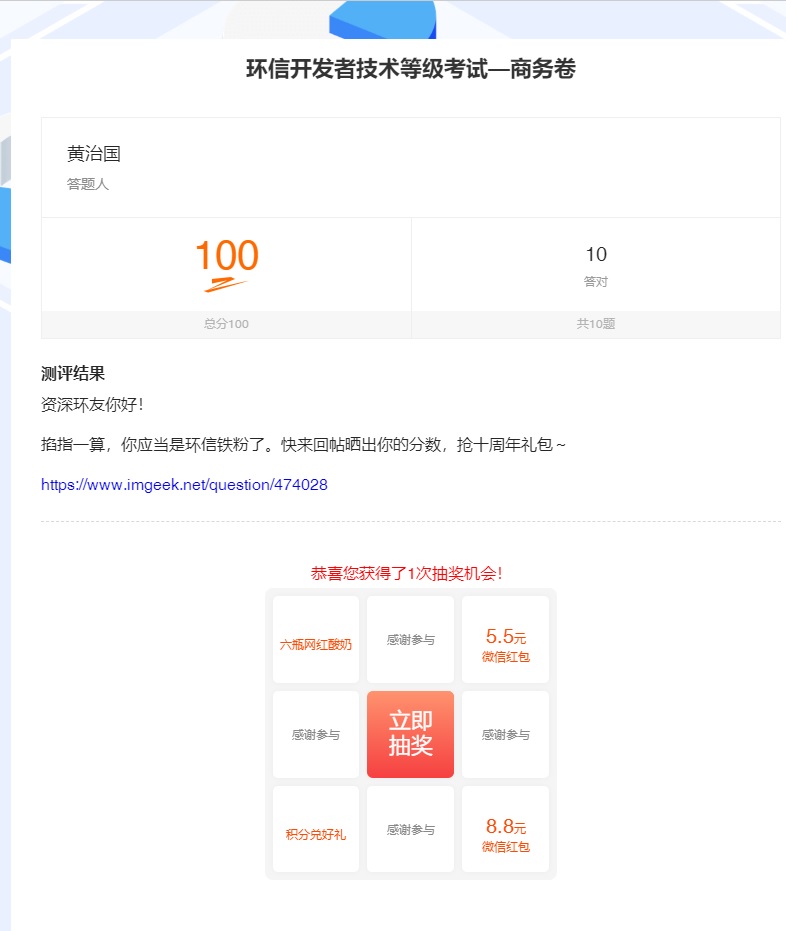Click the sentence starting with 掐指一算
Viewport: 786px width, 931px height.
(303, 445)
